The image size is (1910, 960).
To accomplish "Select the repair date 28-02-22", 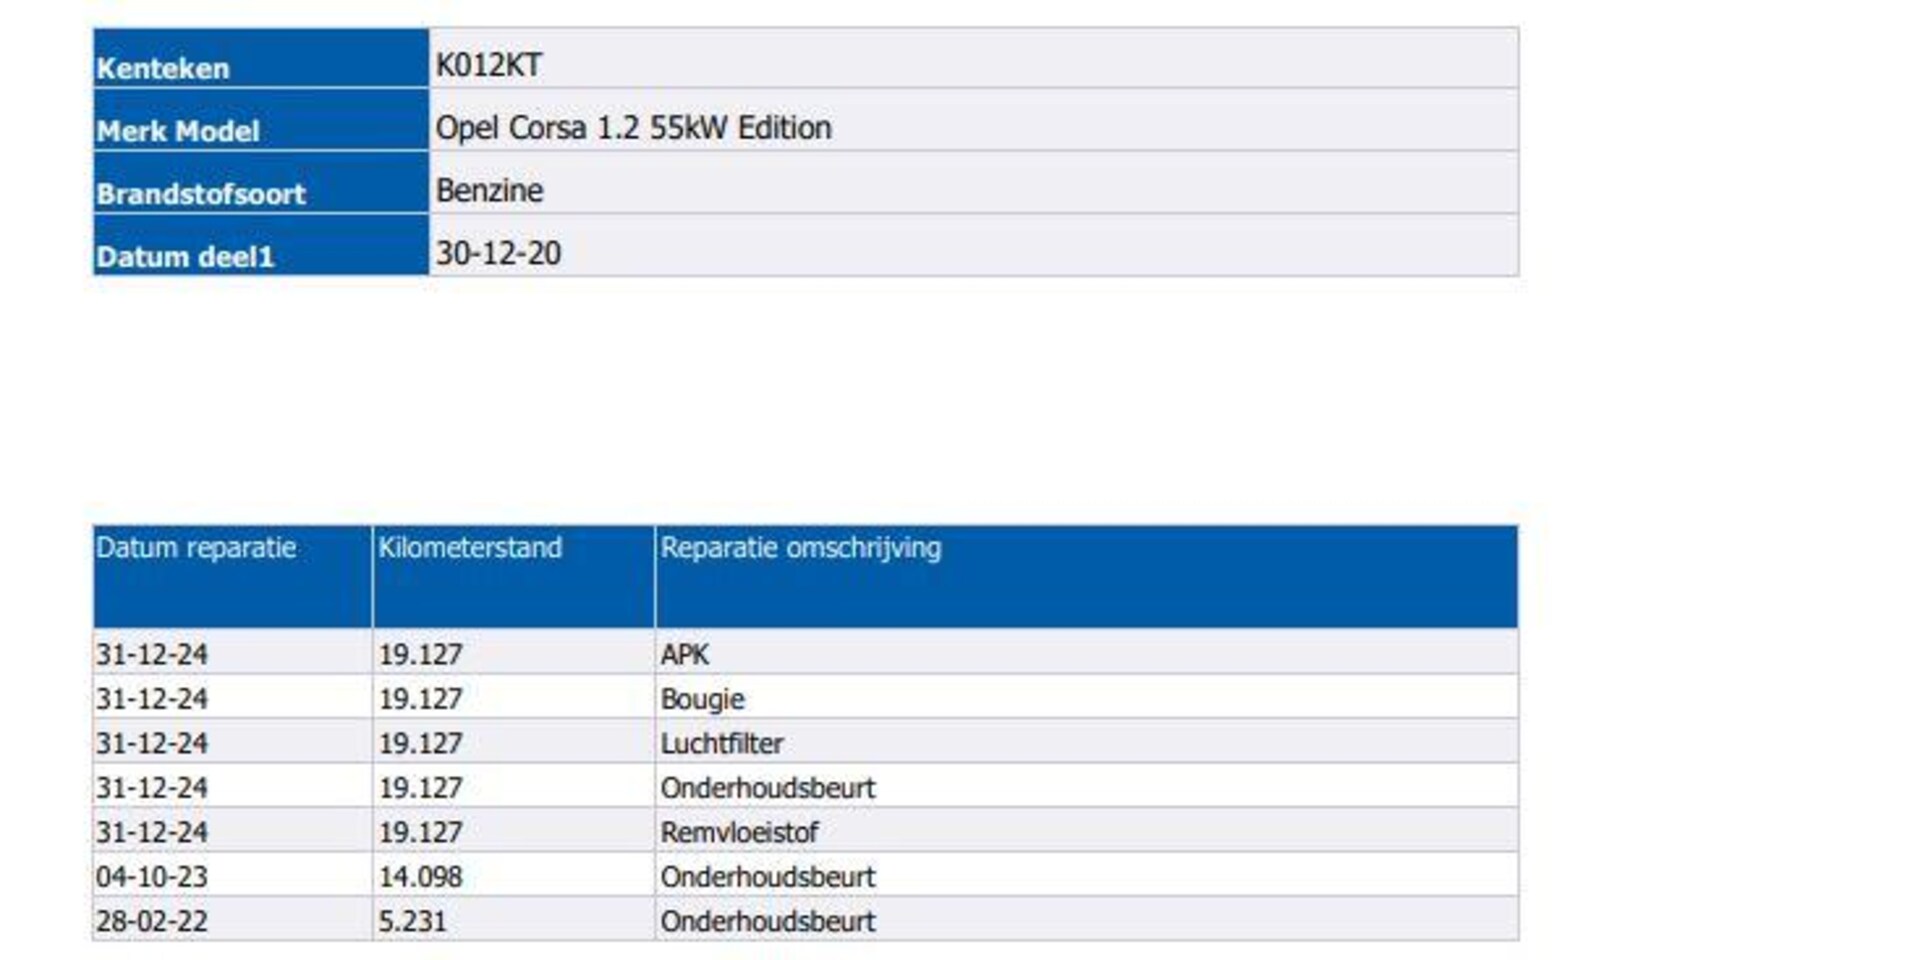I will tap(152, 921).
